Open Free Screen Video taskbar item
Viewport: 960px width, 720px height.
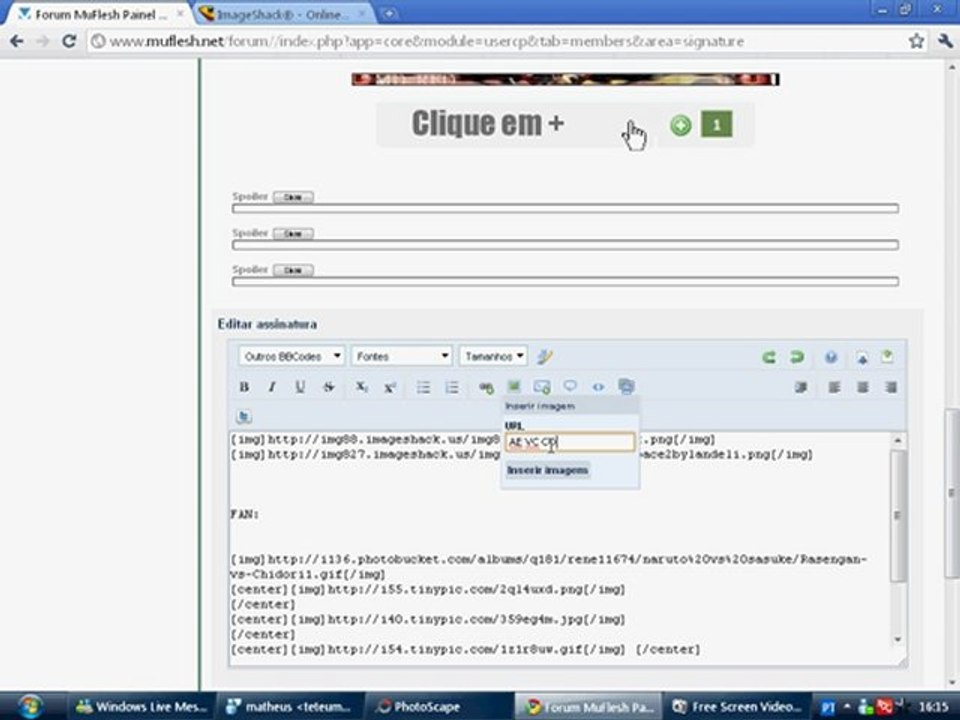pyautogui.click(x=738, y=707)
